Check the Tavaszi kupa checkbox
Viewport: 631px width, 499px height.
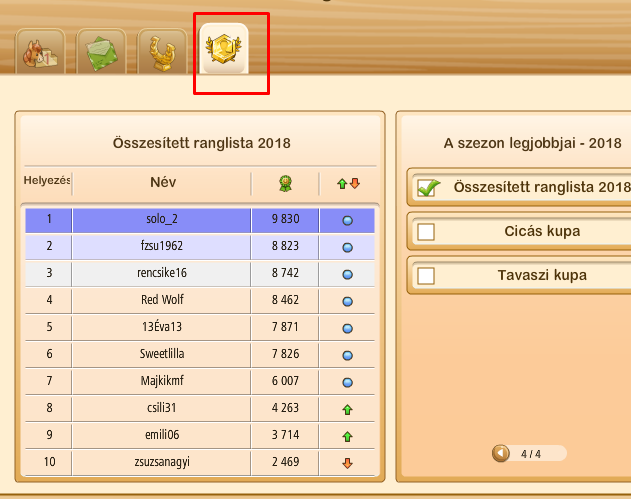tap(426, 276)
